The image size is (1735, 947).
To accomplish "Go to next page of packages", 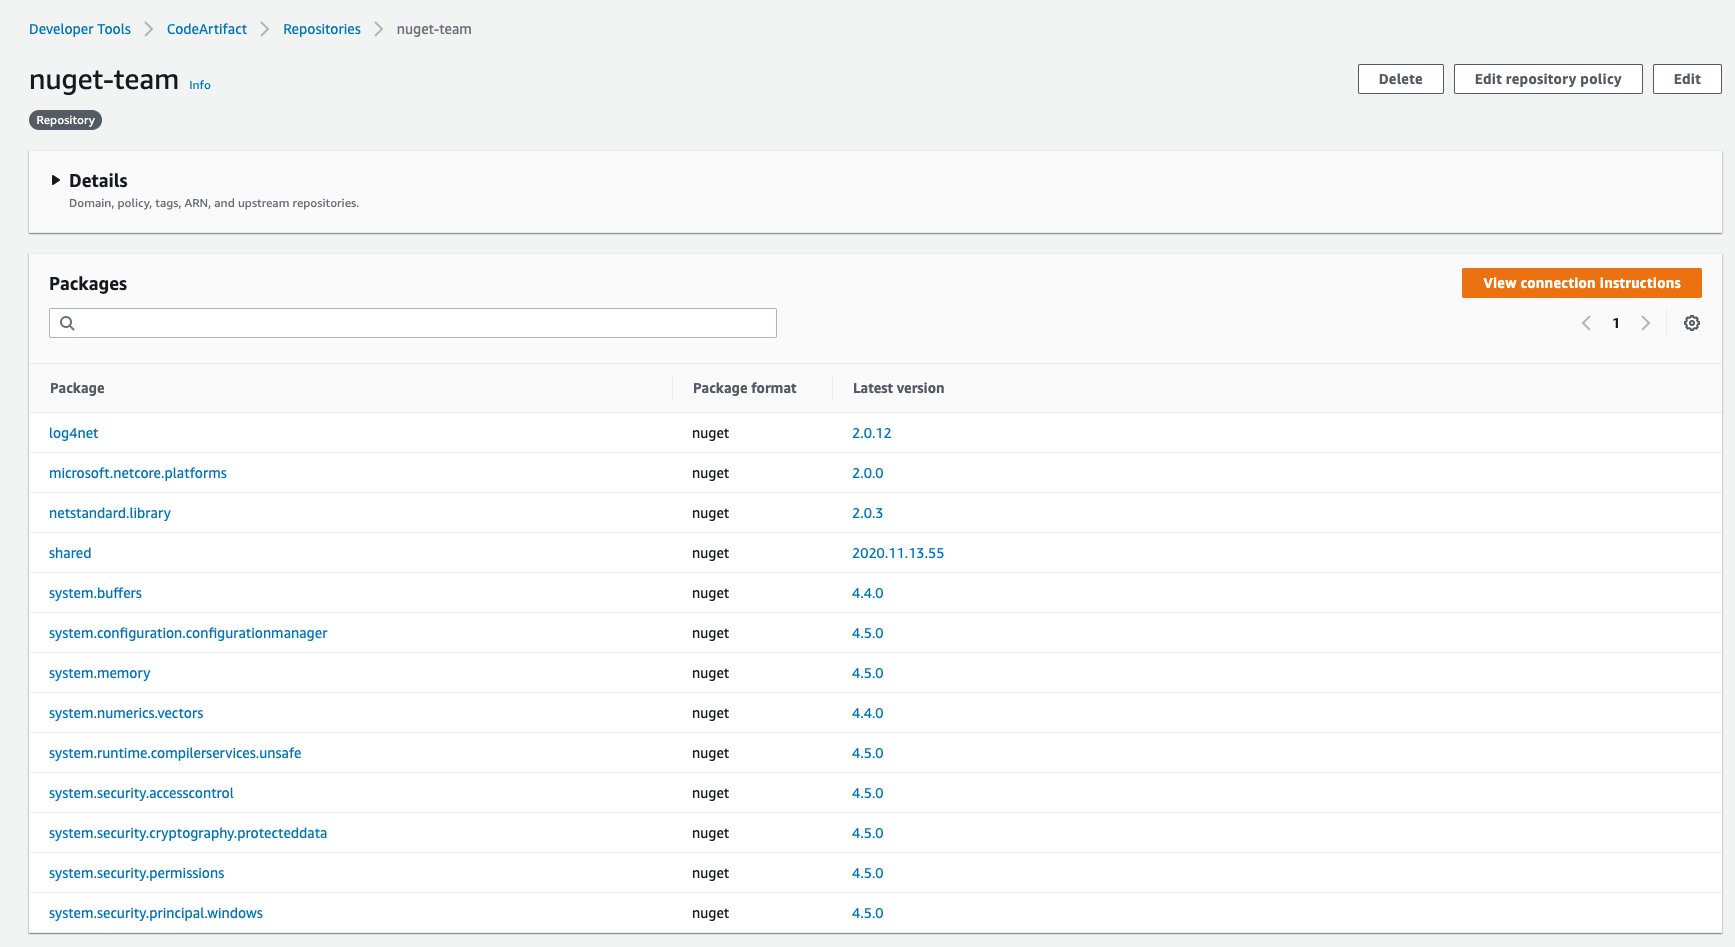I will (1646, 323).
